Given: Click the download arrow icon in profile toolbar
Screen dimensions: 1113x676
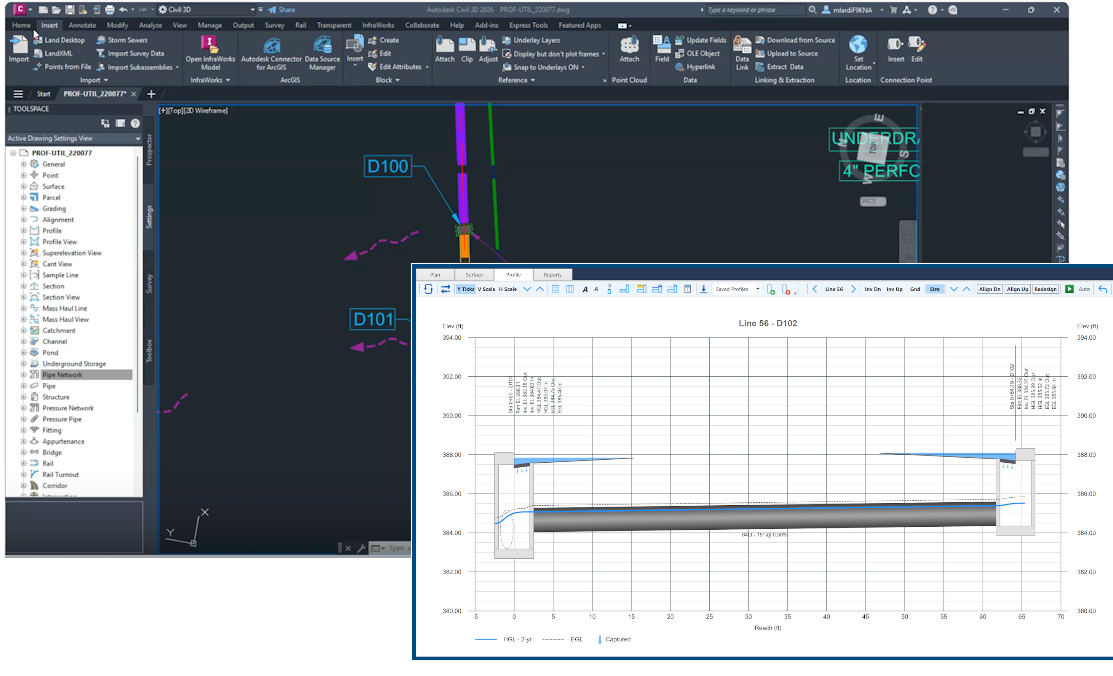Looking at the screenshot, I should pos(703,289).
